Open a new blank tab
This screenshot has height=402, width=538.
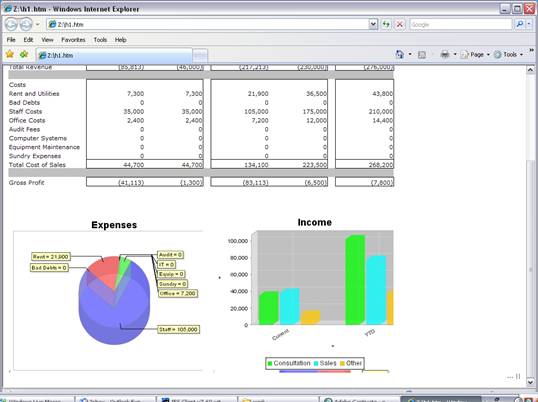(200, 56)
